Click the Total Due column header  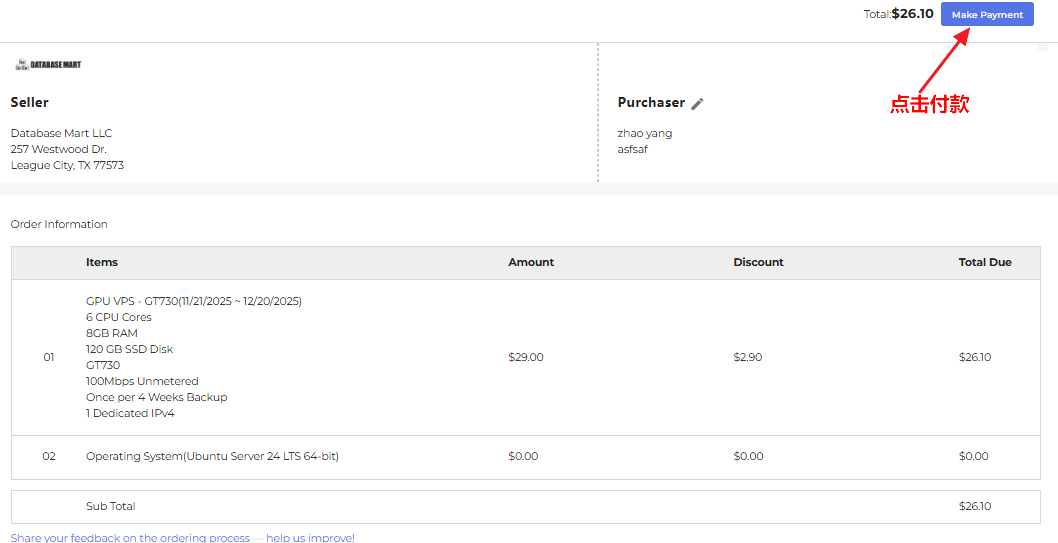(x=984, y=262)
